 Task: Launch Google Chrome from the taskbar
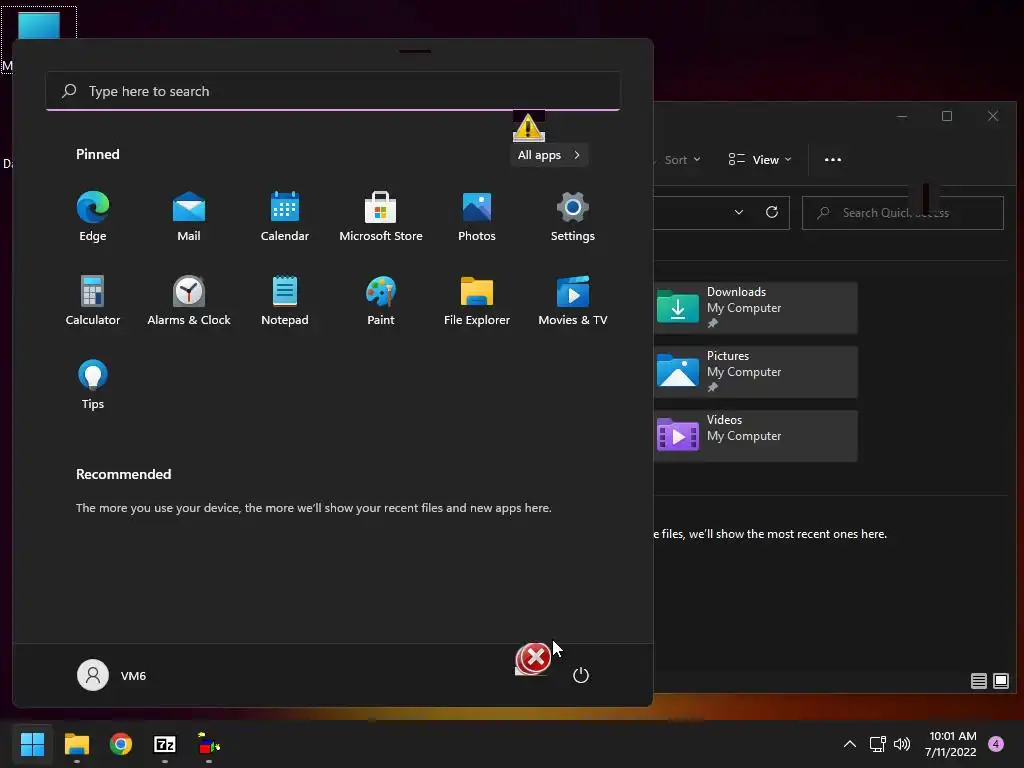120,744
